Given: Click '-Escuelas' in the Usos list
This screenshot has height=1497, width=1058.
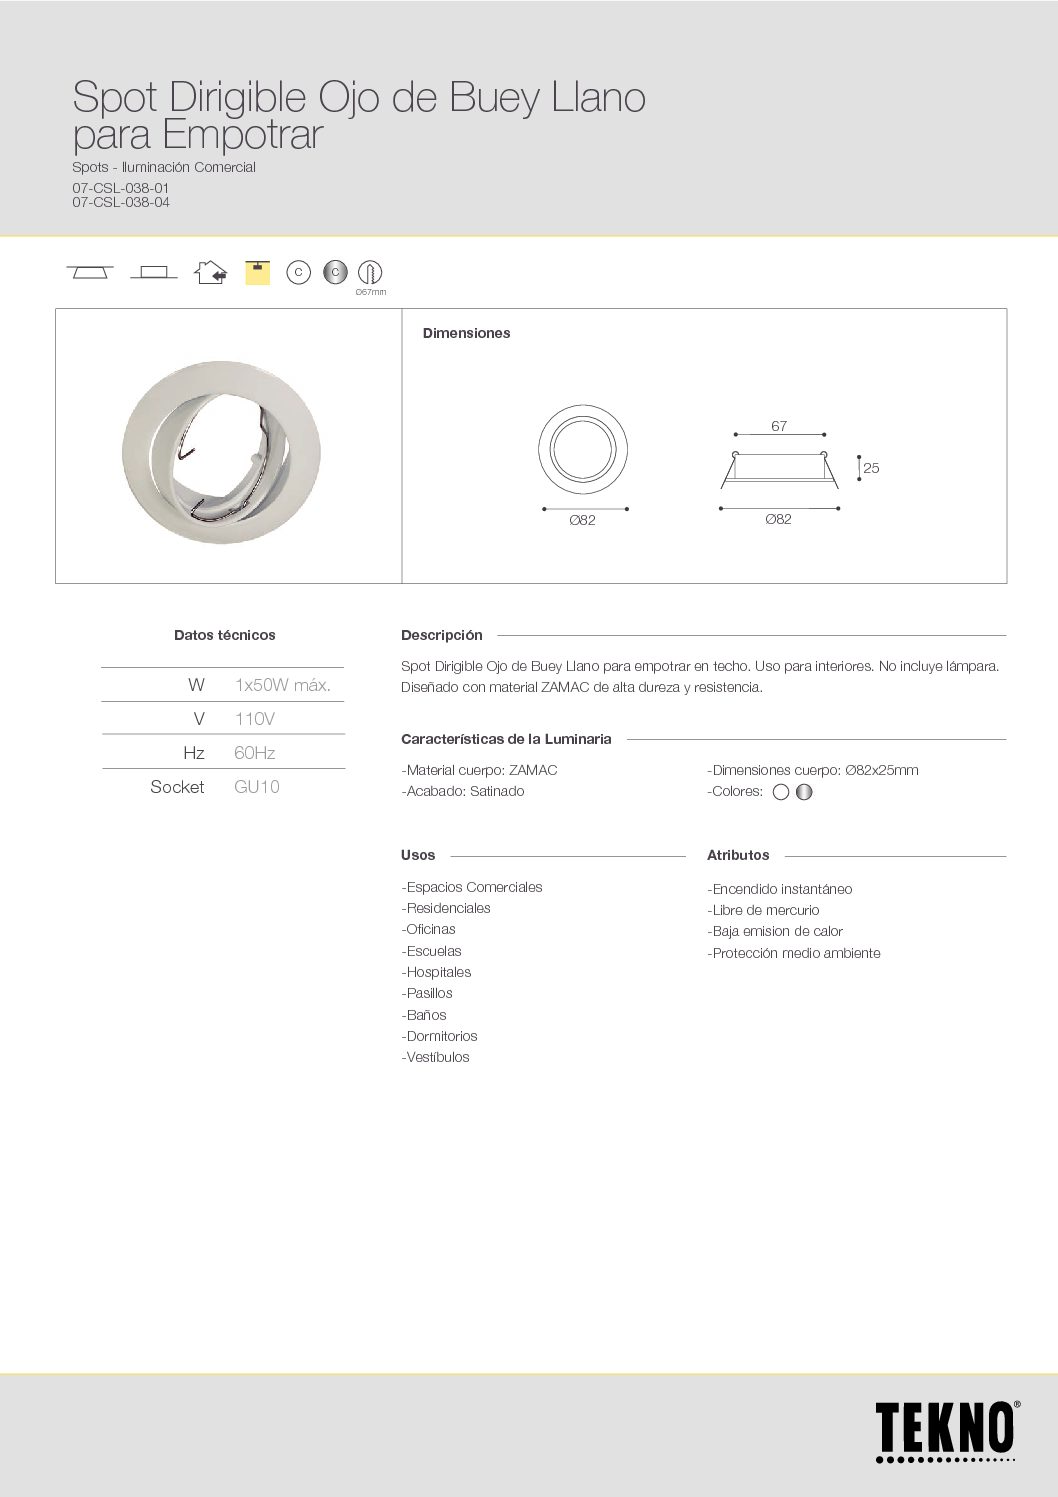Looking at the screenshot, I should pyautogui.click(x=431, y=951).
